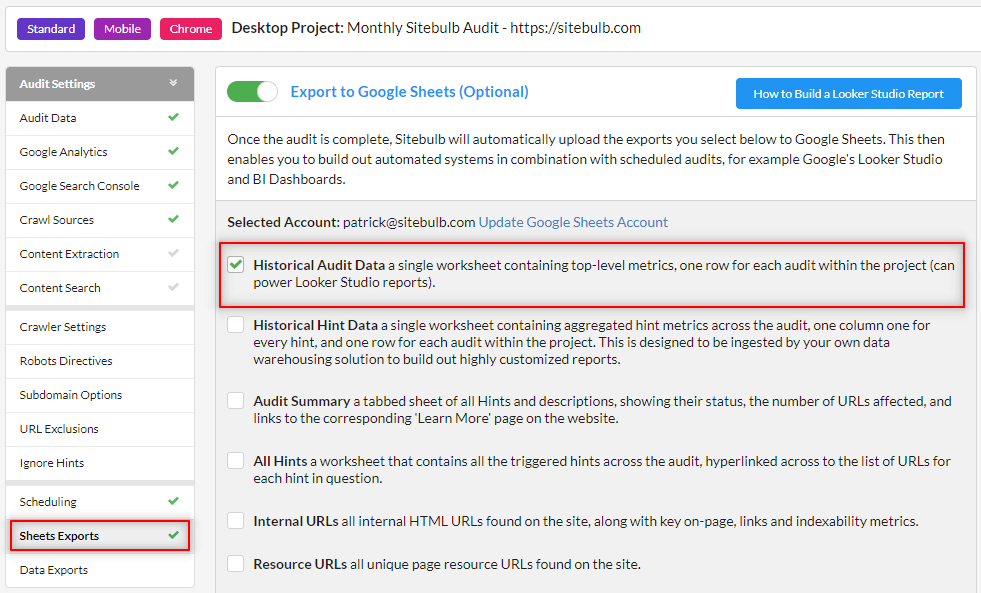981x593 pixels.
Task: Tick the Audit Summary checkbox
Action: tap(236, 400)
